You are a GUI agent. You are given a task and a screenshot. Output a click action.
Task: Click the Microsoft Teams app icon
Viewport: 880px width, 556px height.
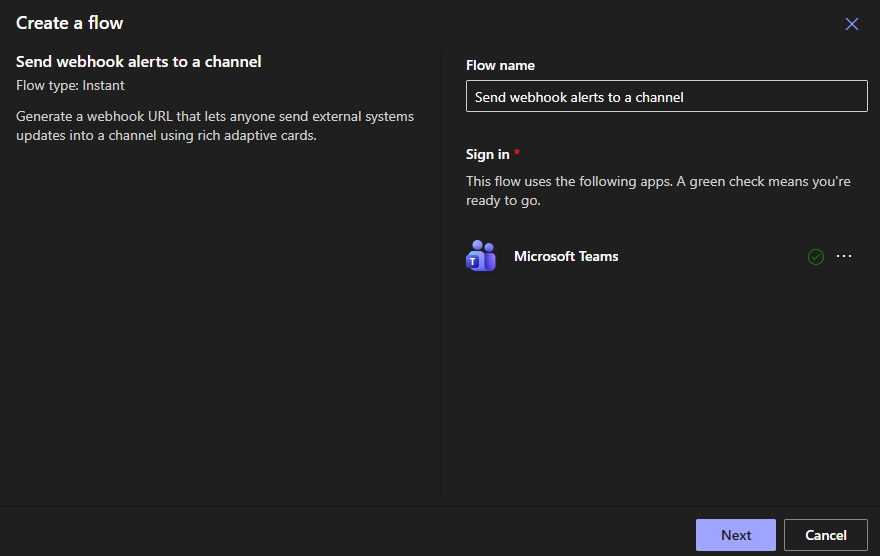(481, 257)
